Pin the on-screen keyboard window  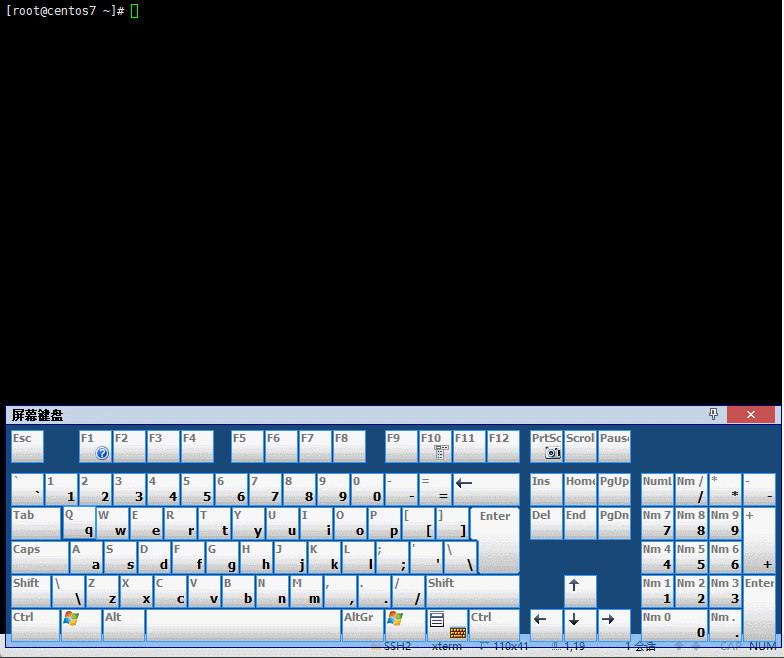tap(714, 414)
